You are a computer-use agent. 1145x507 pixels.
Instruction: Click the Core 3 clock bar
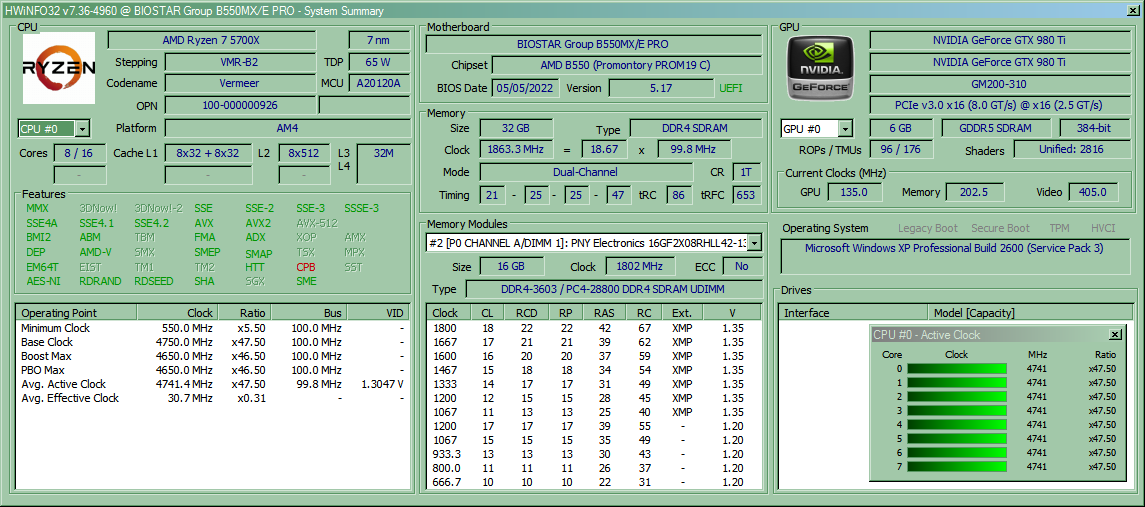point(957,411)
